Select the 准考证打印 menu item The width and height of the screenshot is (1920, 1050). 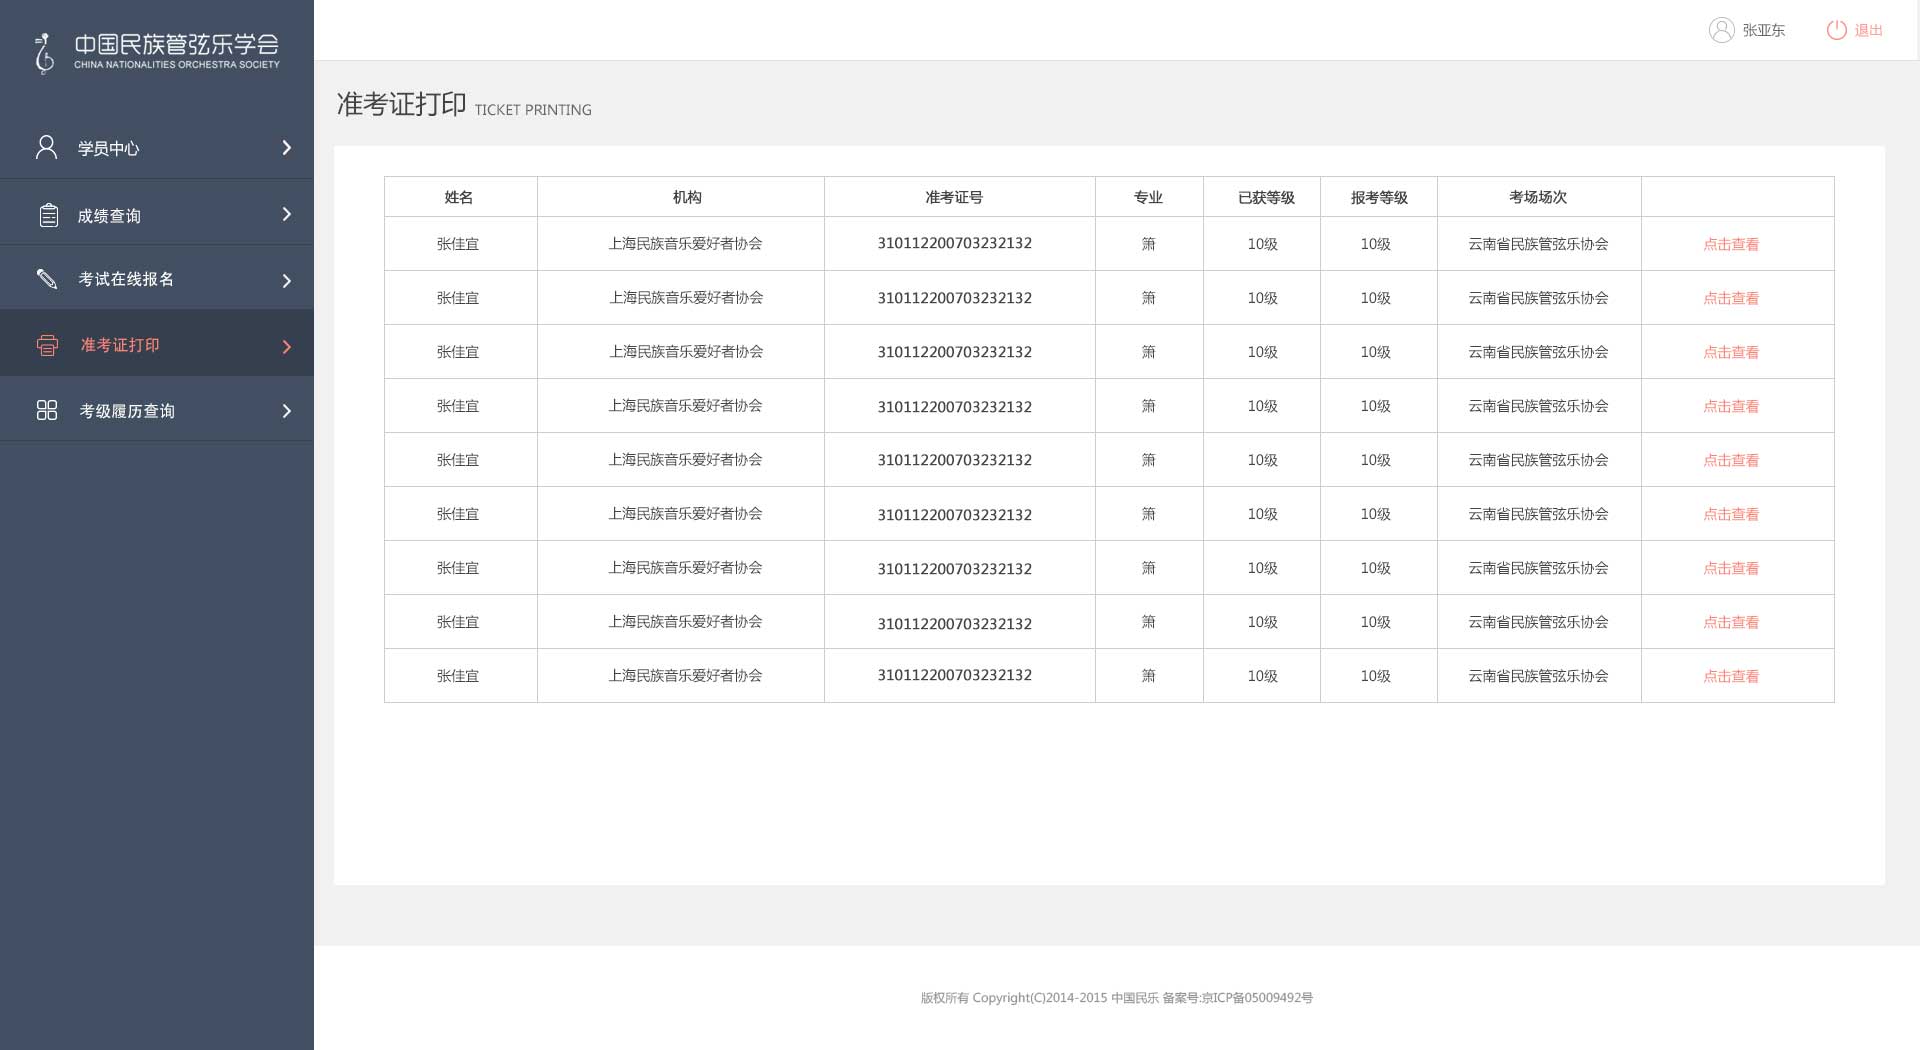(120, 345)
